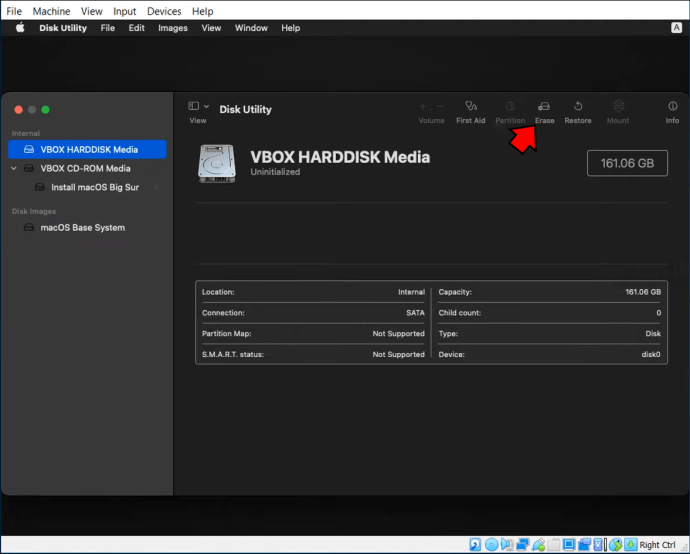The height and width of the screenshot is (554, 690).
Task: Open VirtualBox Machine menu
Action: tap(51, 11)
